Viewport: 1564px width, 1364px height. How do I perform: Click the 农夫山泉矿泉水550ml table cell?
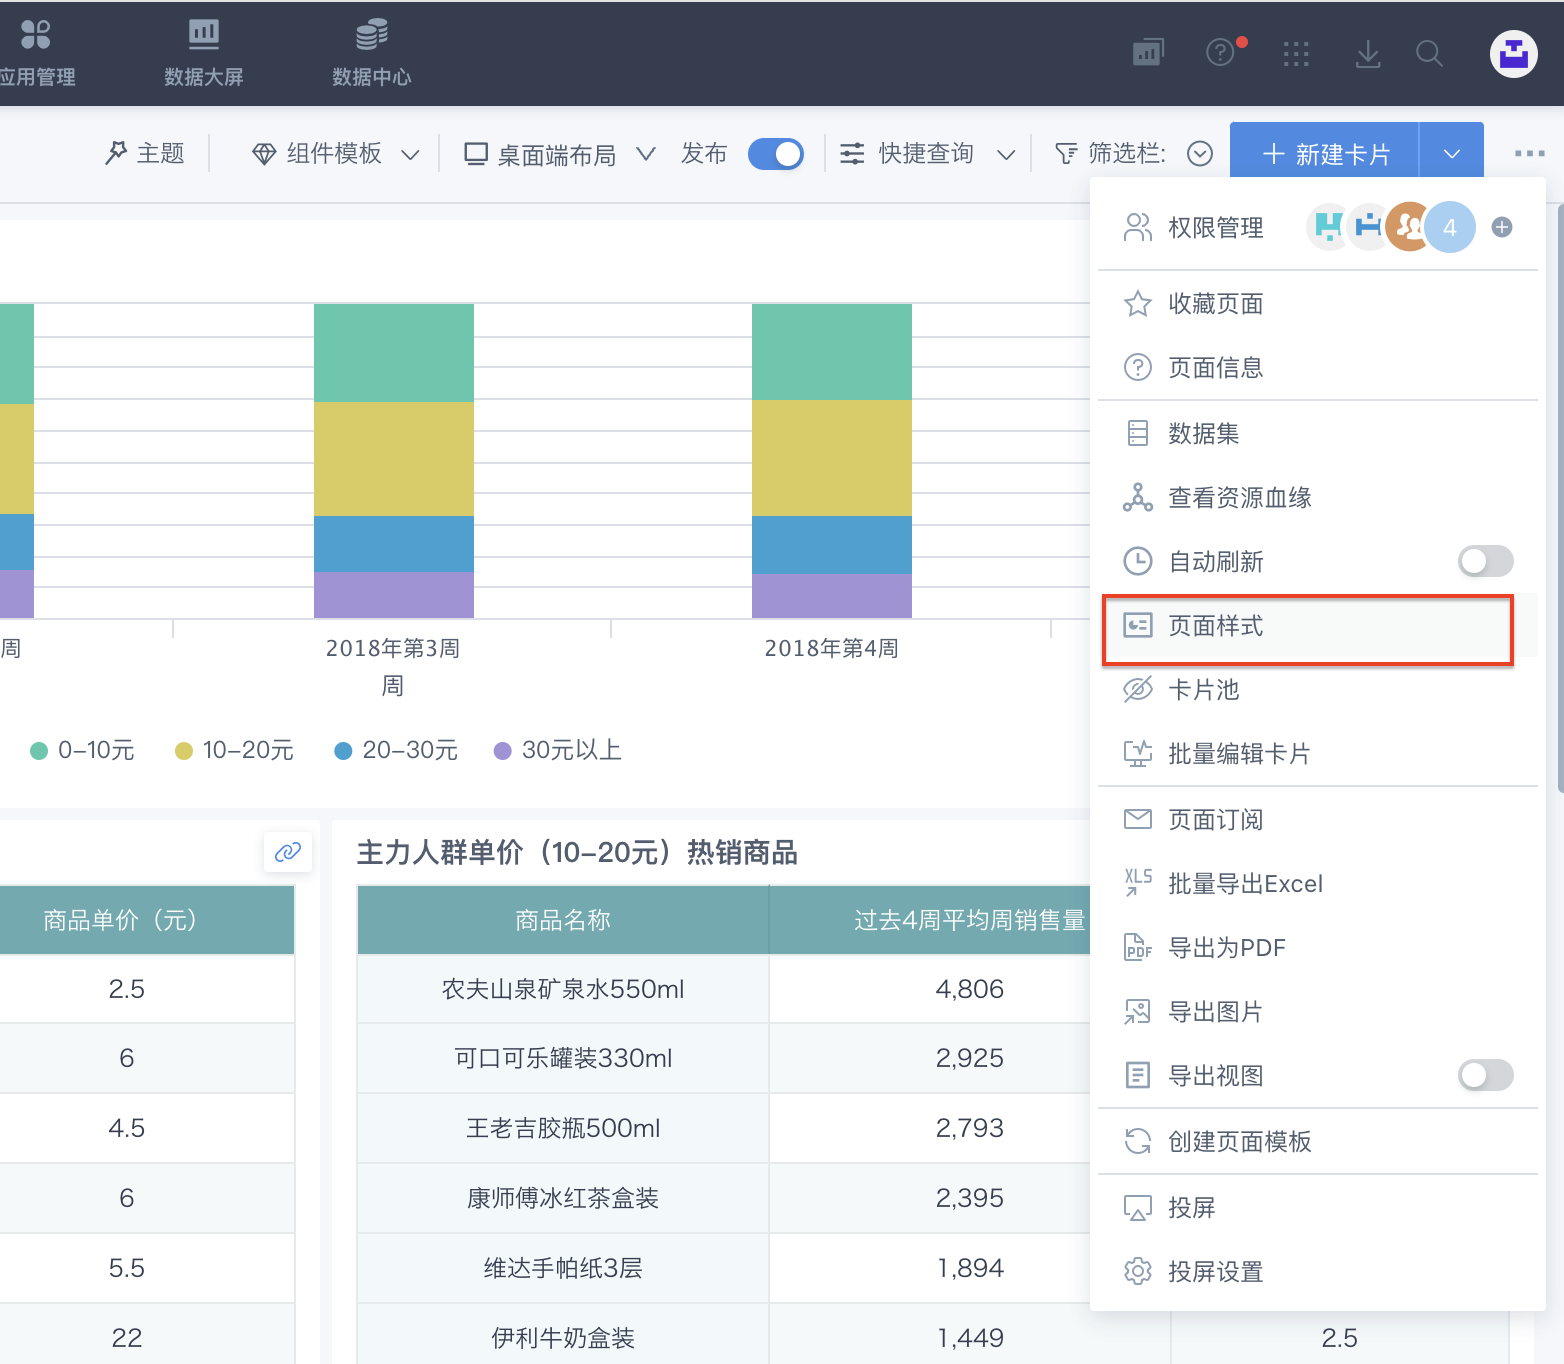point(563,989)
